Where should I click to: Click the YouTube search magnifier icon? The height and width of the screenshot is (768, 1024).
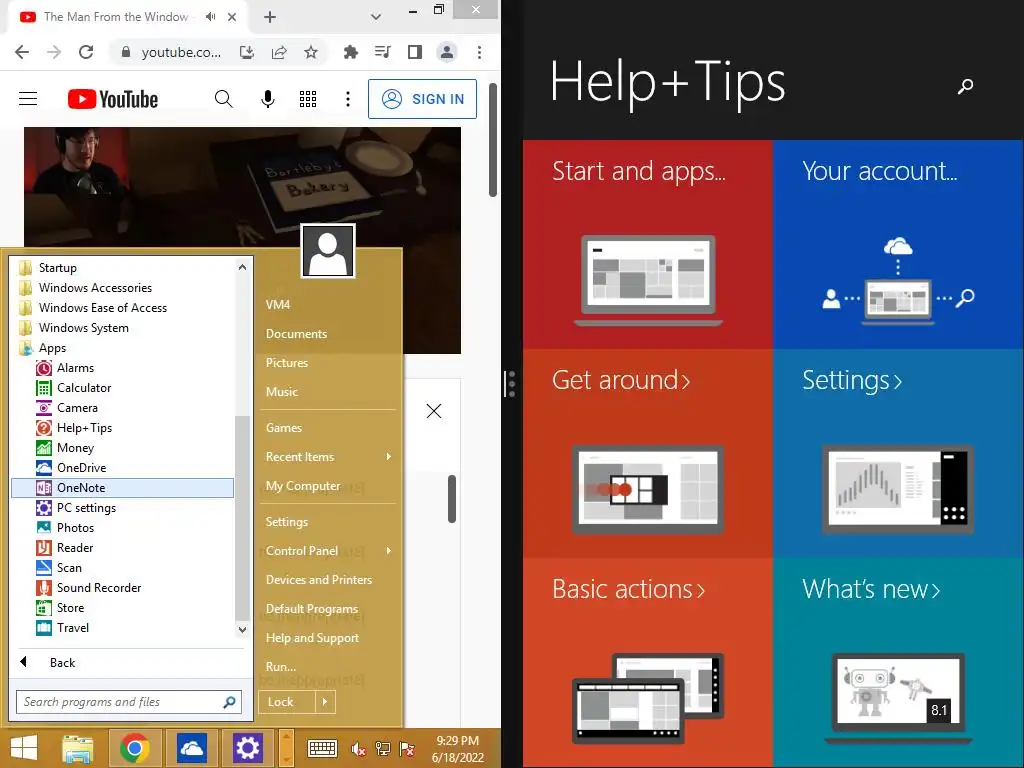[x=223, y=99]
